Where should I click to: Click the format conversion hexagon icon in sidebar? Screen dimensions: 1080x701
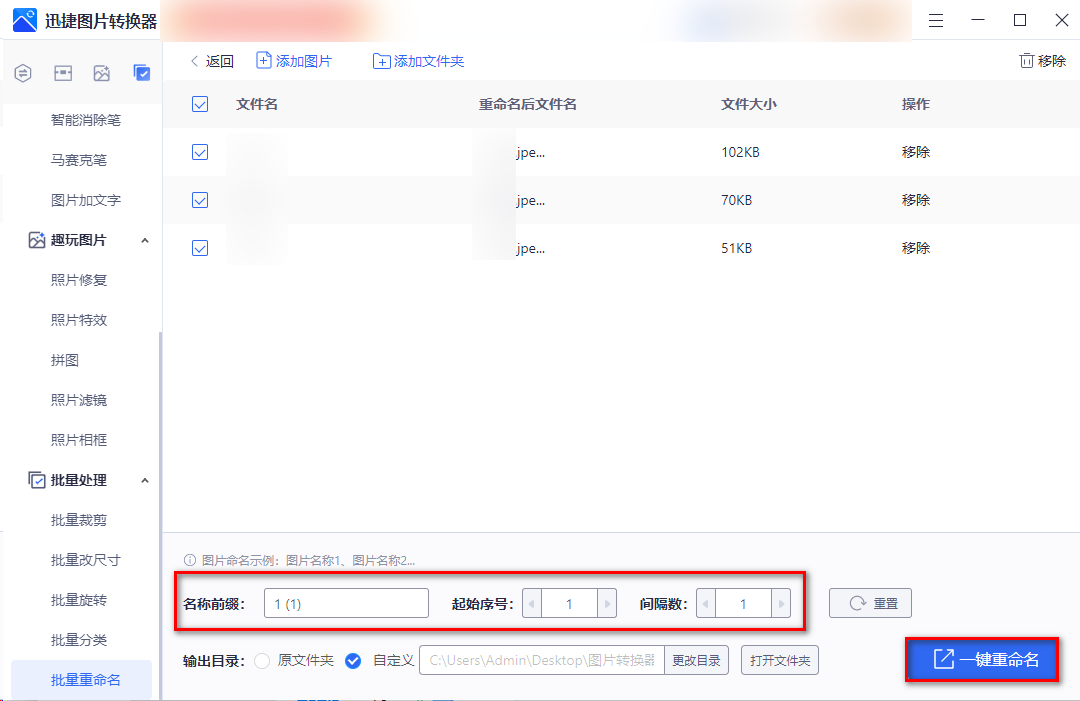click(24, 73)
